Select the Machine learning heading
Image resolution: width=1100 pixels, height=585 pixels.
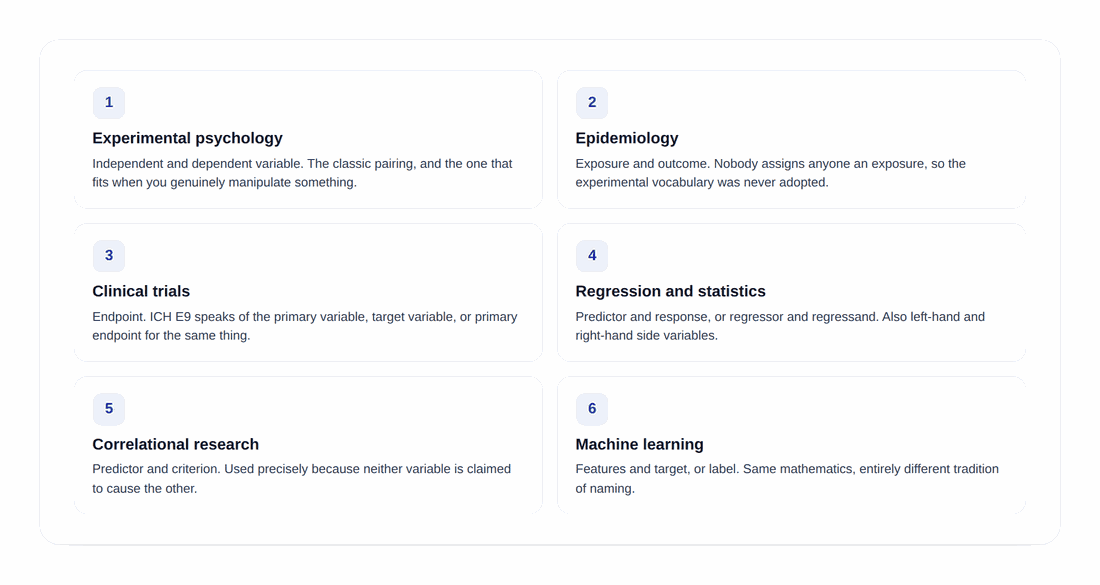pyautogui.click(x=639, y=444)
